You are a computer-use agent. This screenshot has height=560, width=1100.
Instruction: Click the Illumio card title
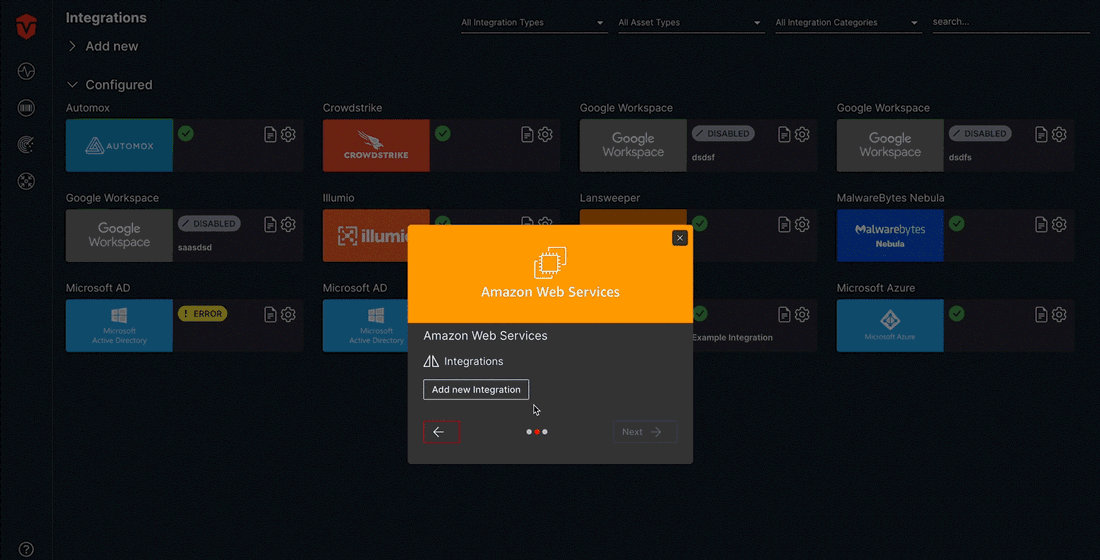(x=338, y=198)
